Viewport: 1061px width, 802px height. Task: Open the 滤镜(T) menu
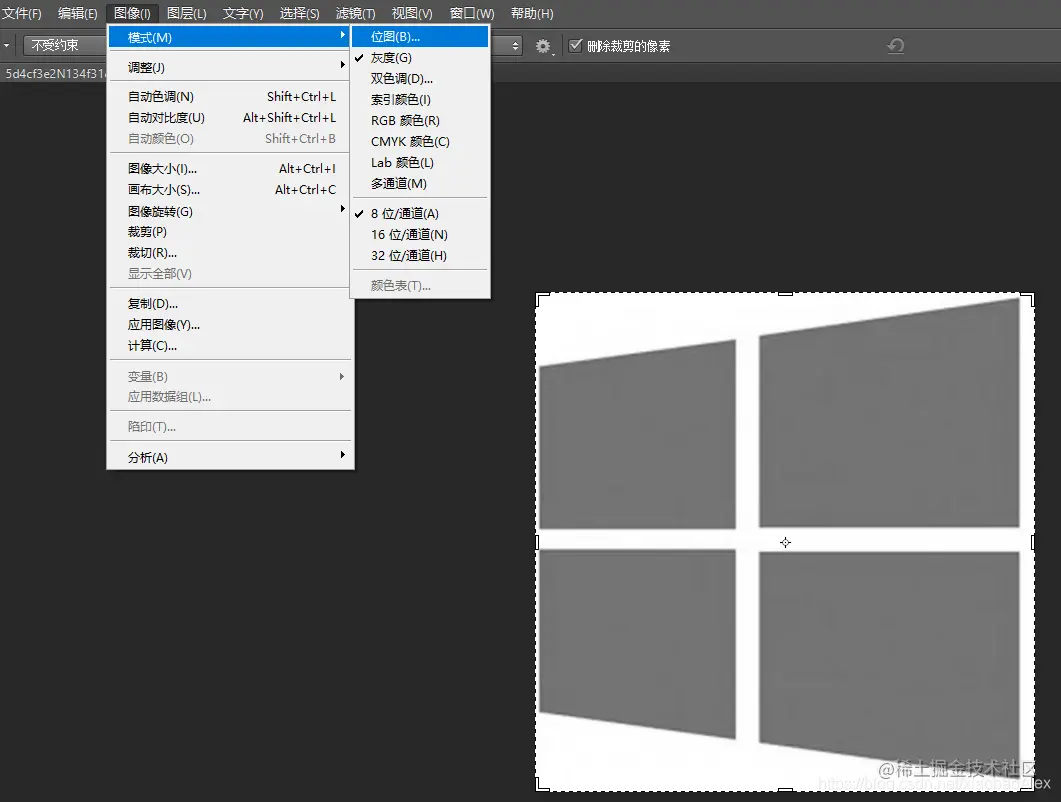tap(355, 13)
